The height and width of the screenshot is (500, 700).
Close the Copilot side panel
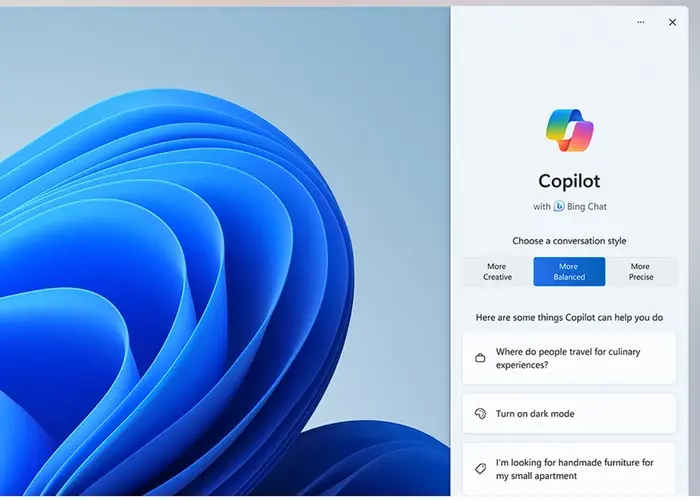672,22
